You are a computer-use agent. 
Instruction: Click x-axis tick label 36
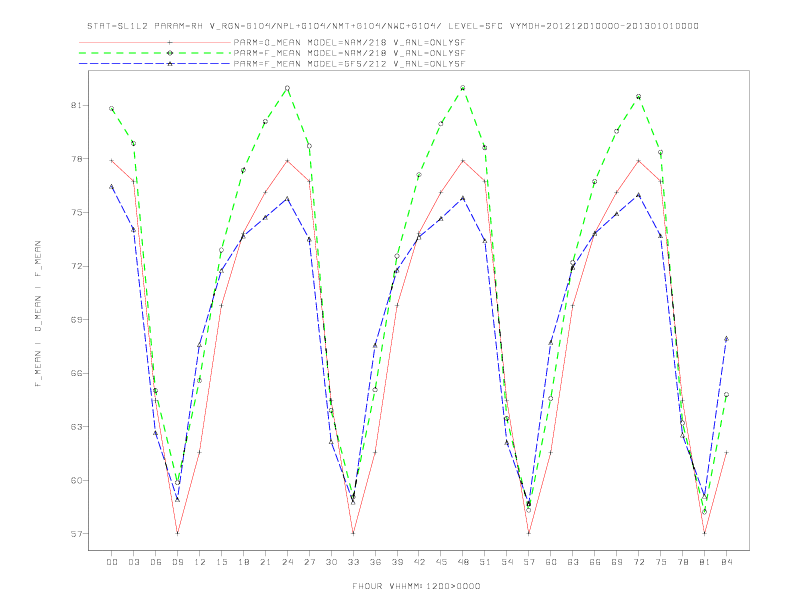point(375,562)
